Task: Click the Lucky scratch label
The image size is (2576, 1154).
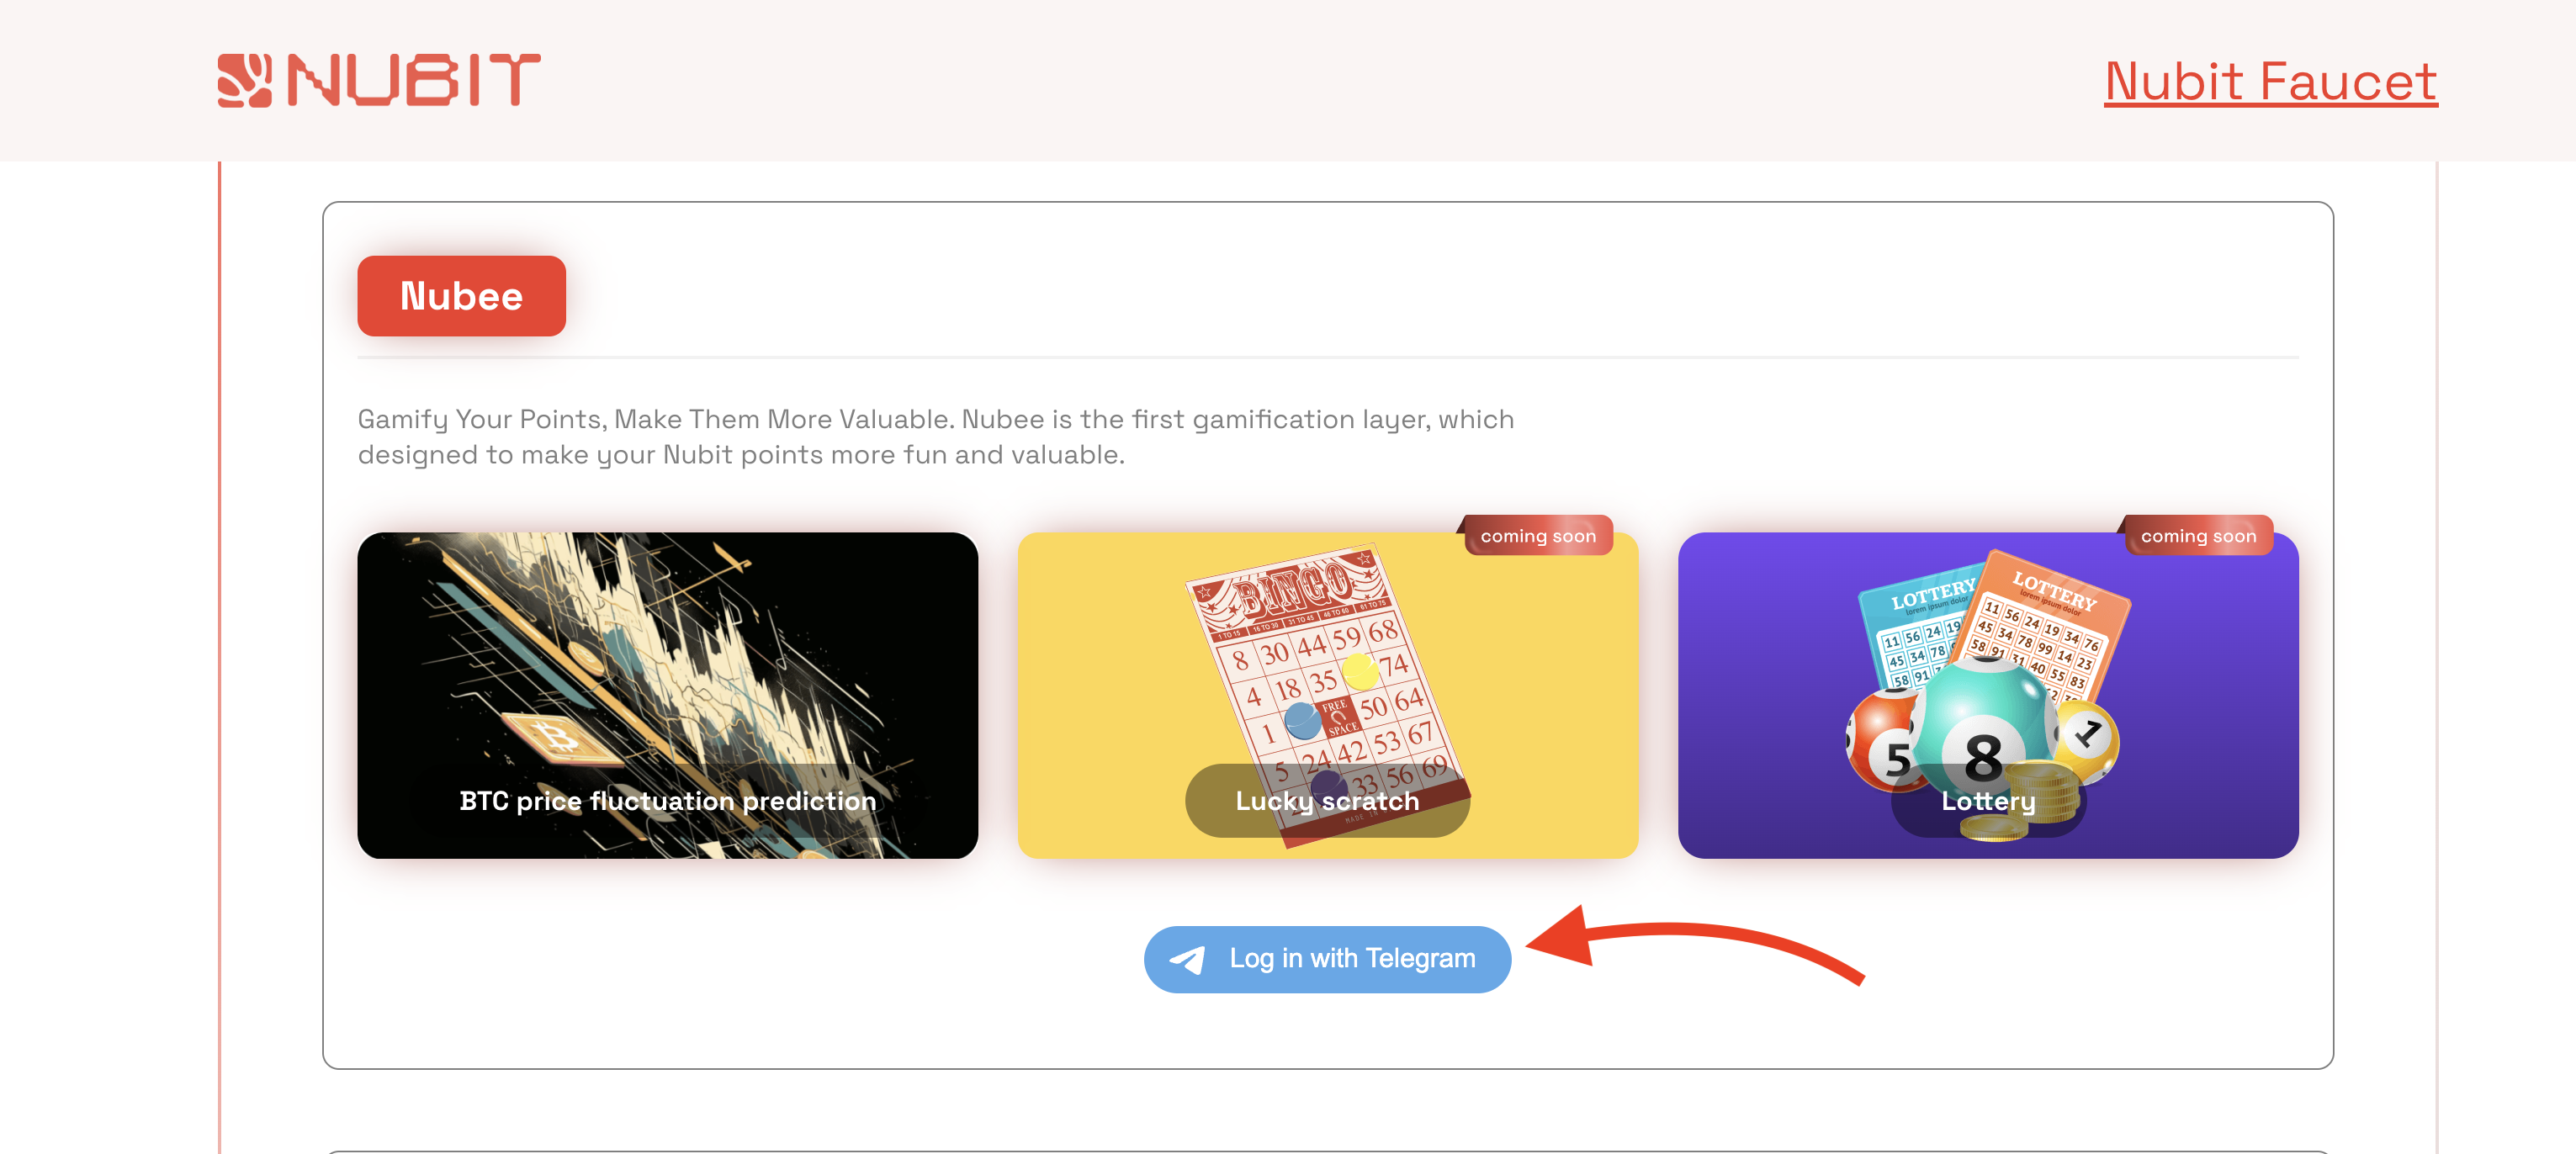Action: coord(1327,801)
